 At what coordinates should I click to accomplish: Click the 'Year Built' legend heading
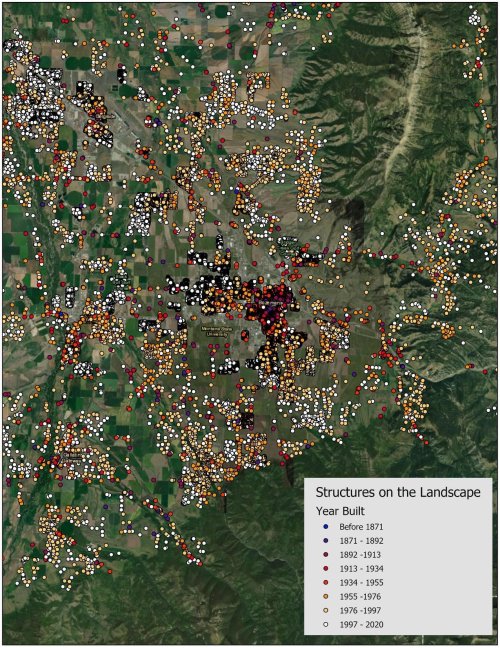[x=340, y=511]
